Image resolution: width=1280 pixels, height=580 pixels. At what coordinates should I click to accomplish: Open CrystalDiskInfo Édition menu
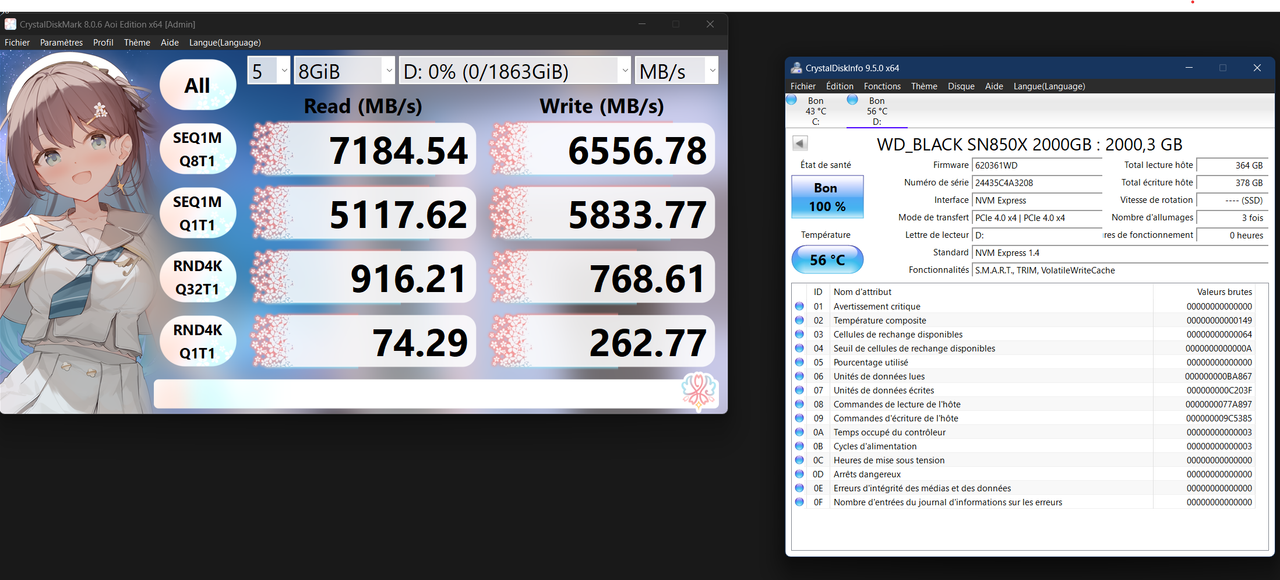pyautogui.click(x=840, y=86)
